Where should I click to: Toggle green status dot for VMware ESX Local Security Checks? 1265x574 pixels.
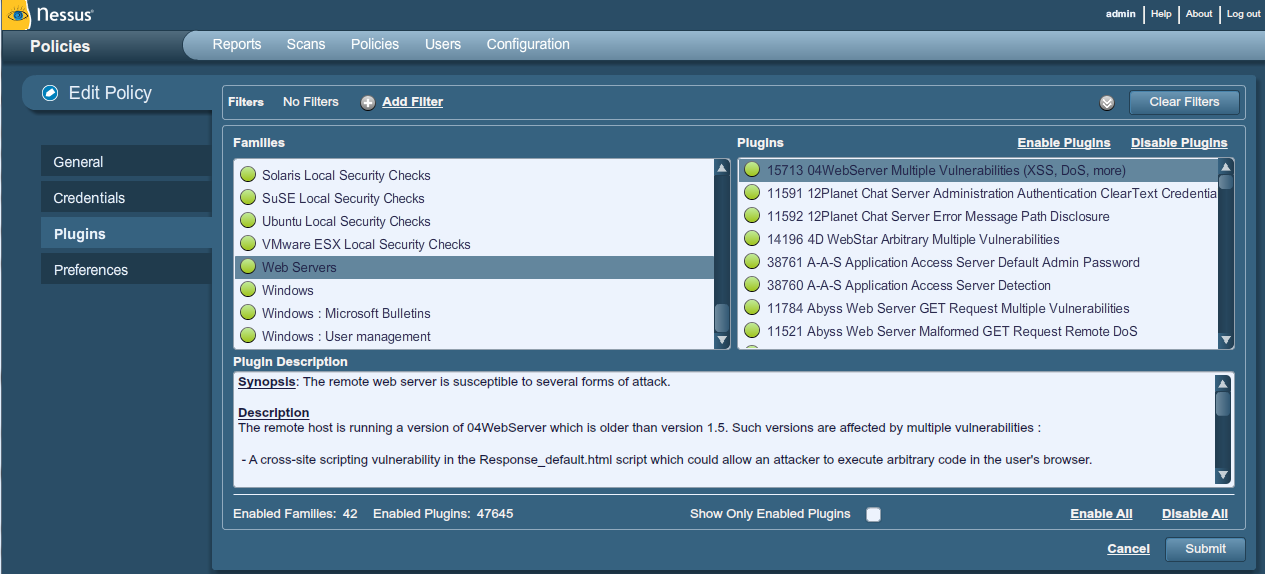[x=248, y=244]
